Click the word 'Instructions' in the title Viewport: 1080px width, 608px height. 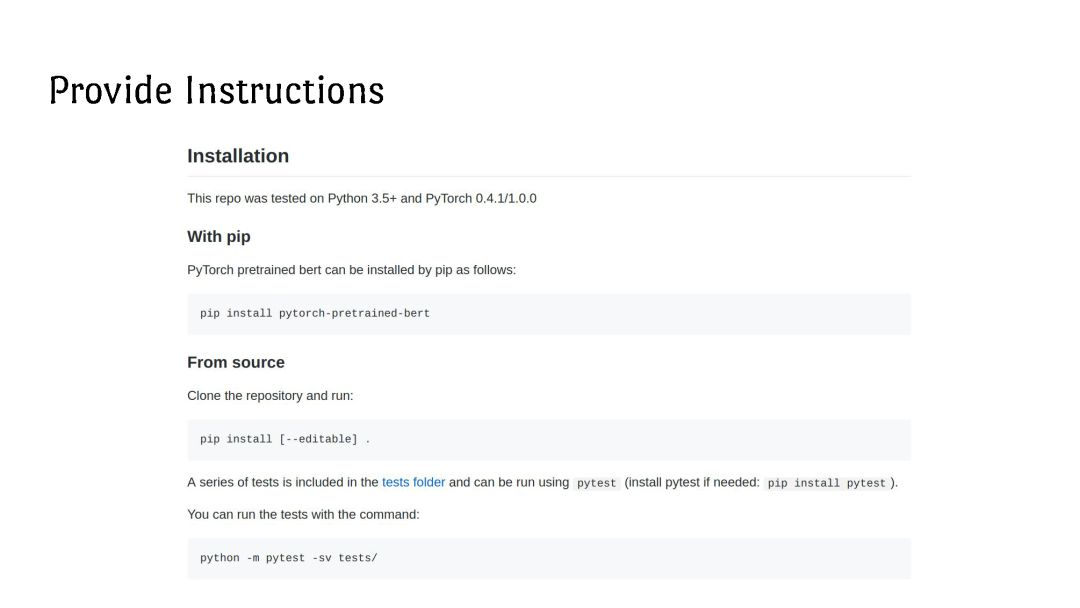(x=285, y=90)
